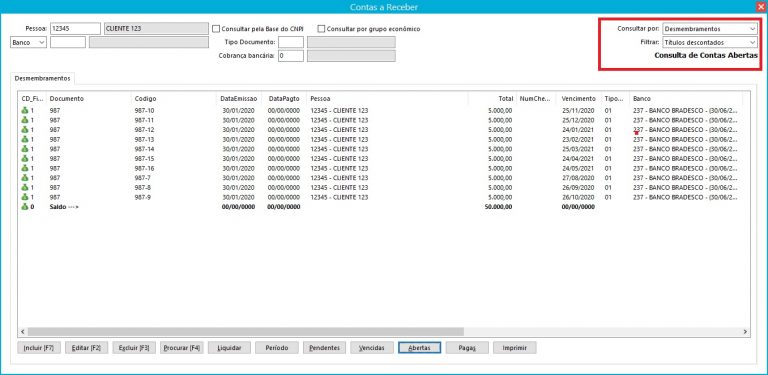Click the horizontal scrollbar thumb of grid
768x375 pixels.
point(245,332)
